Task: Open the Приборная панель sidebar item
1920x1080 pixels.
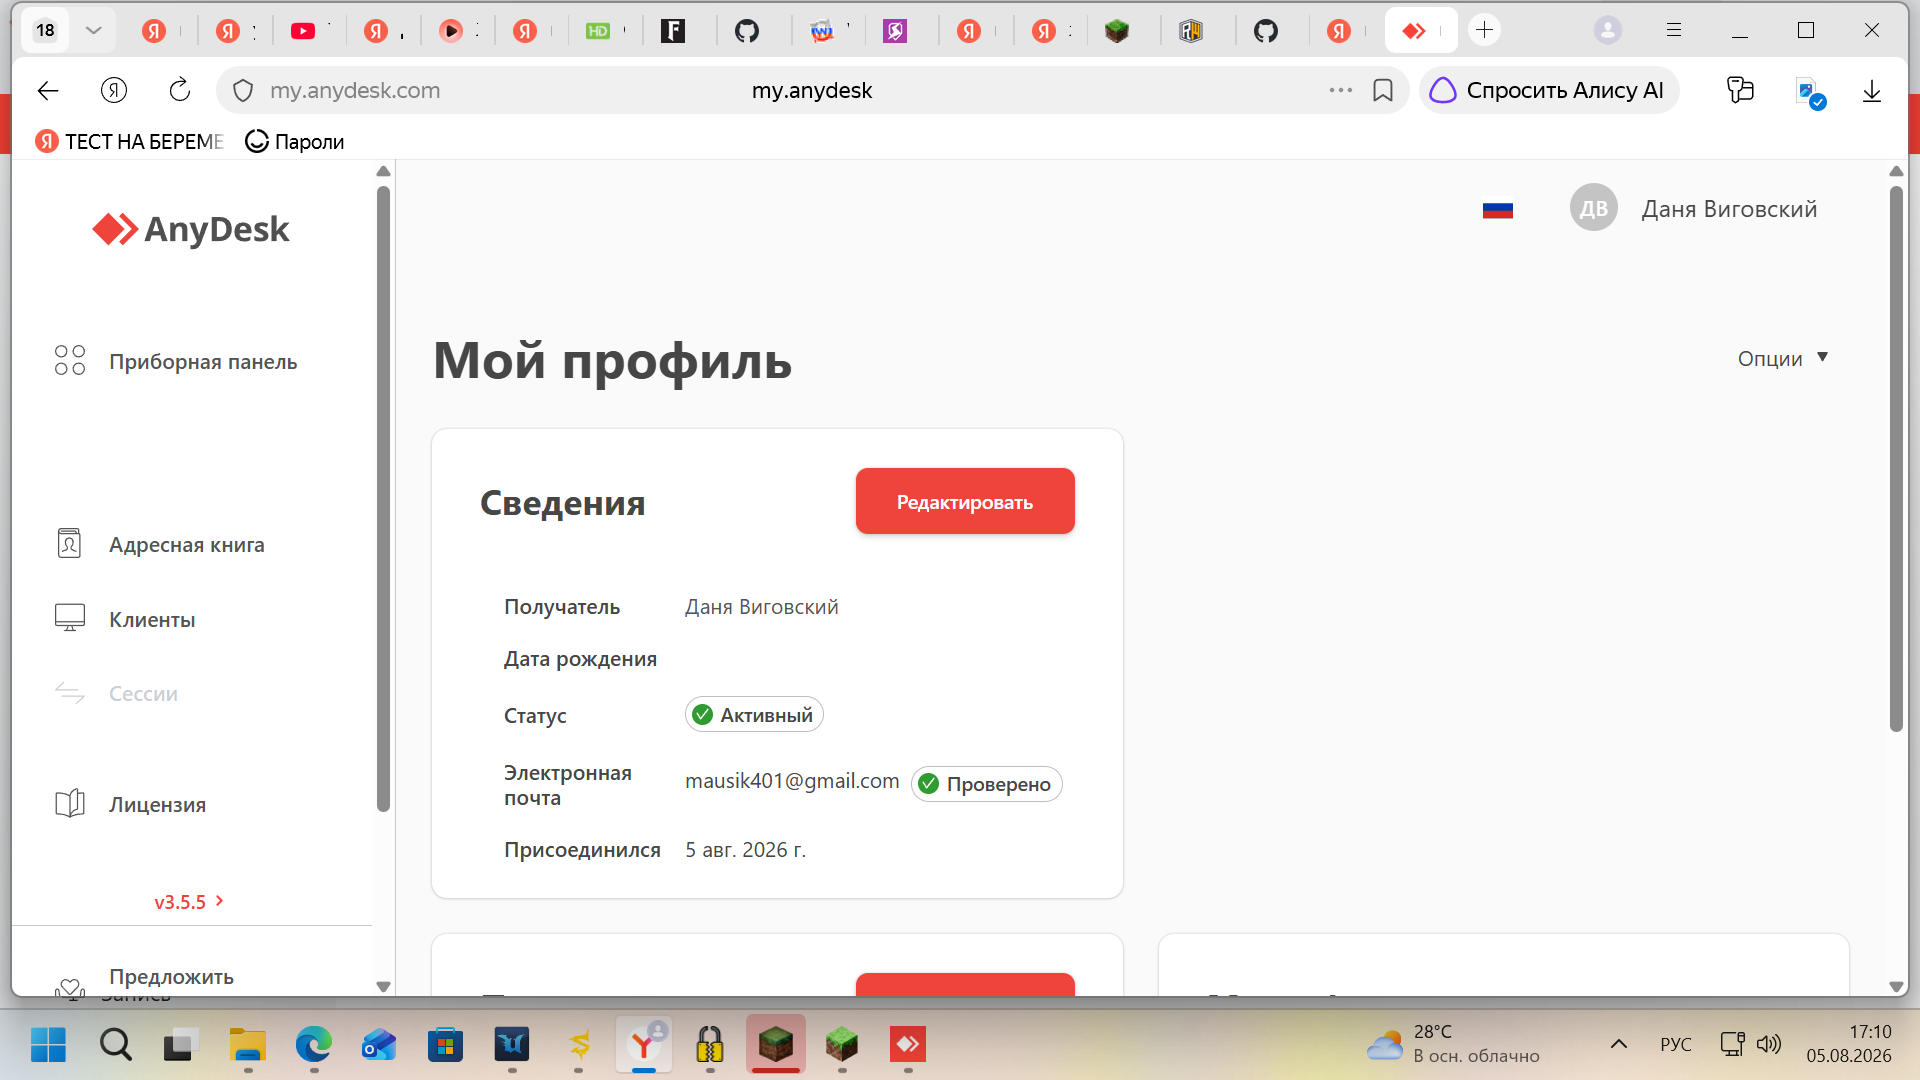Action: [176, 362]
